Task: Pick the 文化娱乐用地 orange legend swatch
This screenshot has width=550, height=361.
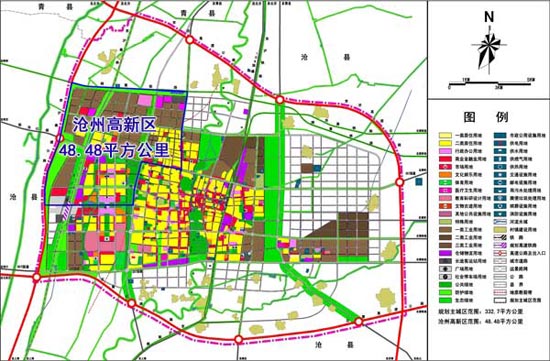Action: [445, 174]
